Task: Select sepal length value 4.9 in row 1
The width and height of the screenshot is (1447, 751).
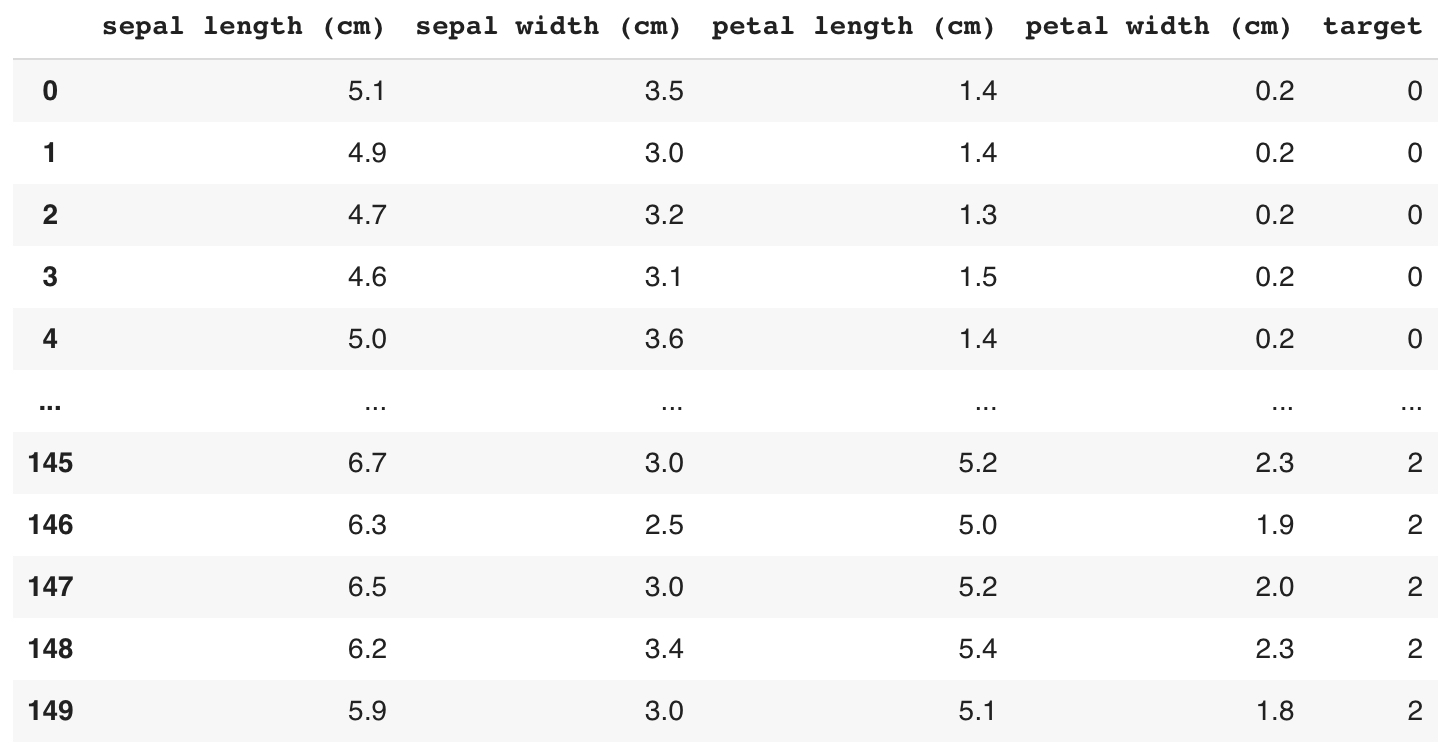Action: click(x=367, y=153)
